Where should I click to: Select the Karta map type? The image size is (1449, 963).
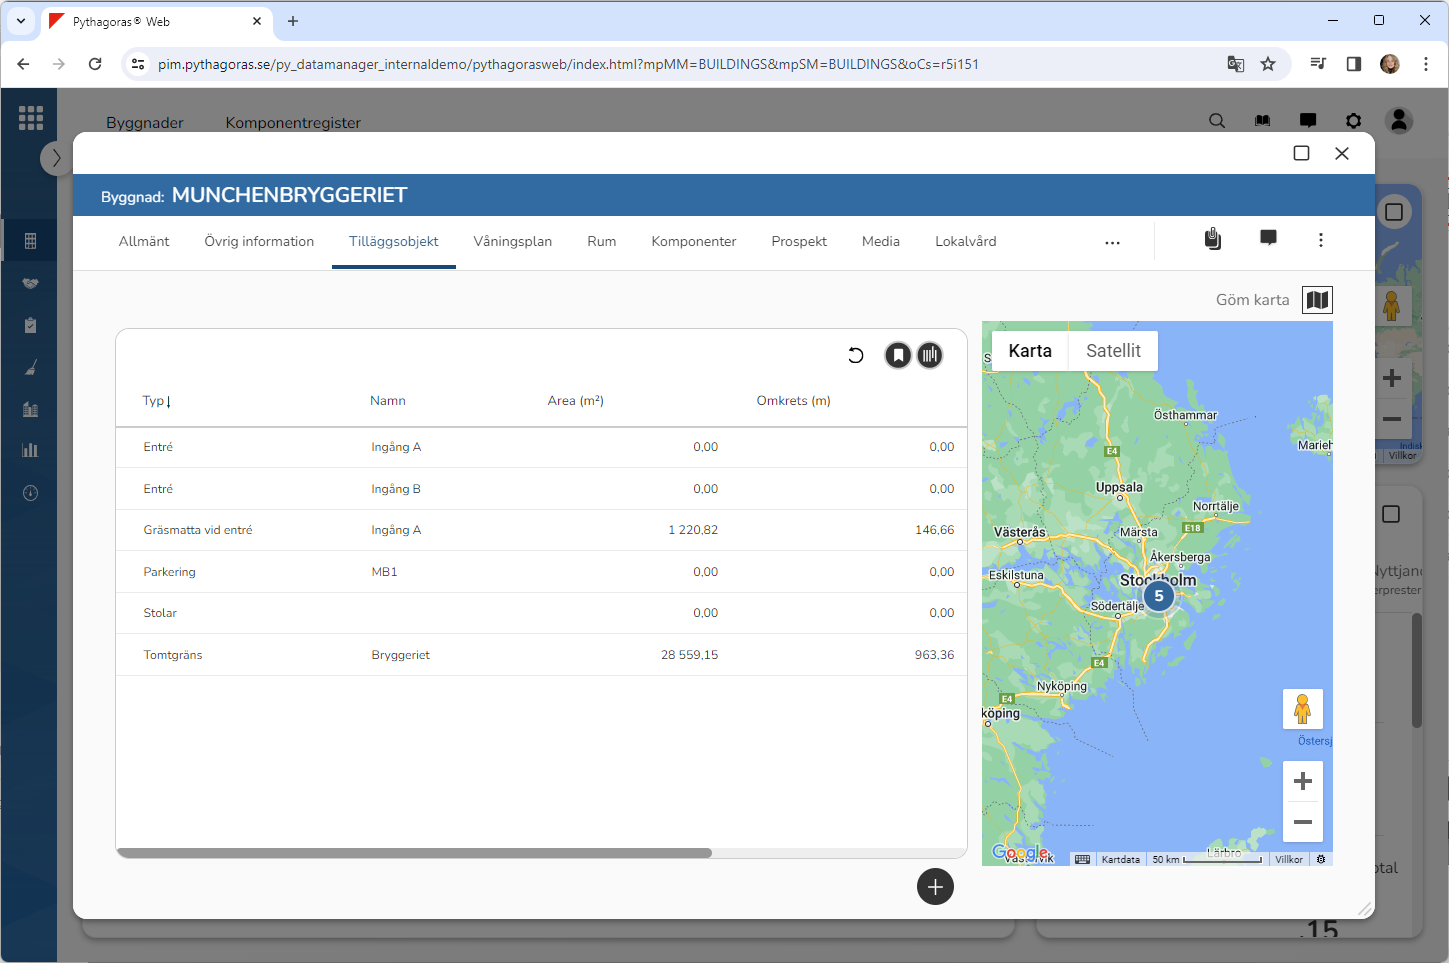[1030, 351]
